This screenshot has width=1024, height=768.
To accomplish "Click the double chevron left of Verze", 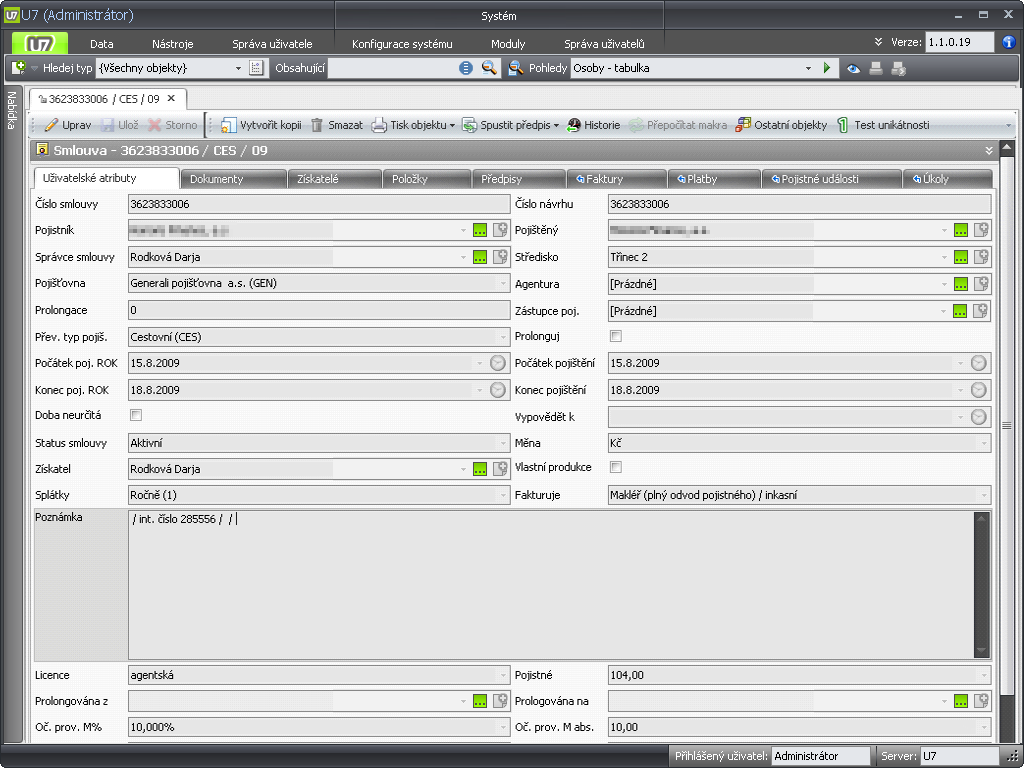I will [x=878, y=42].
